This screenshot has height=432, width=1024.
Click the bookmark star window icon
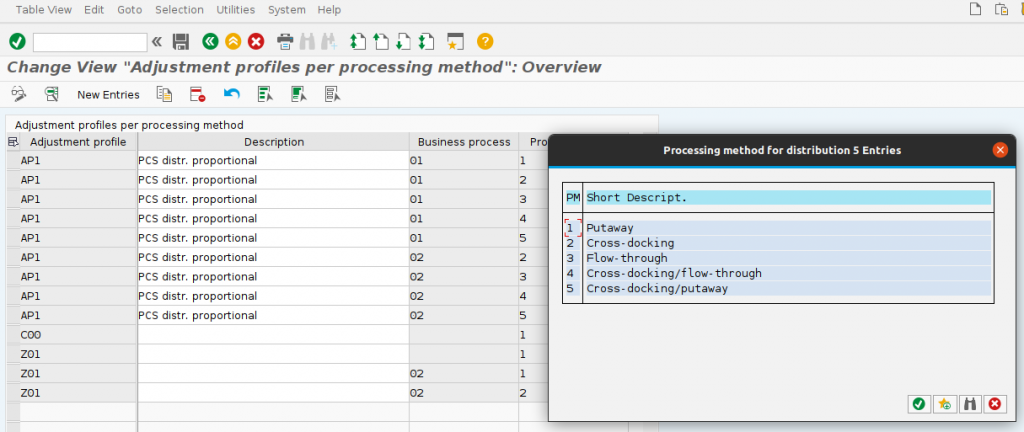point(455,42)
